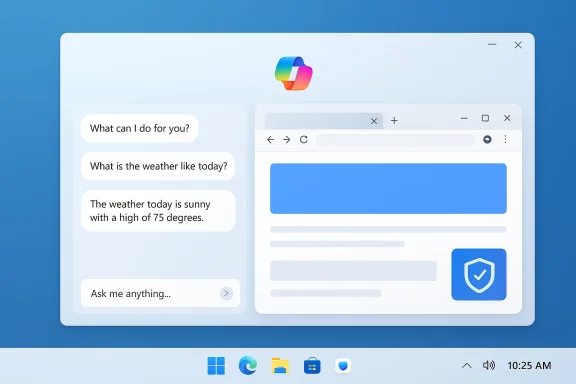Select the open browser tab
This screenshot has height=384, width=576.
(324, 121)
